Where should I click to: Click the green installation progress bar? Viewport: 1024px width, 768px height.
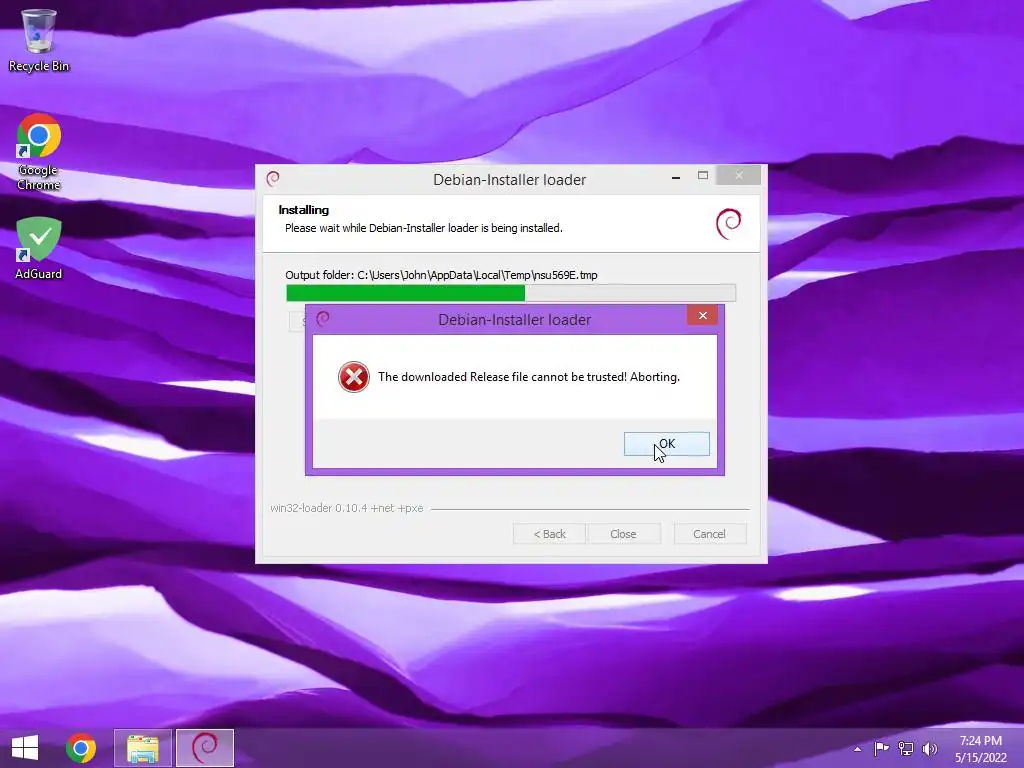coord(511,293)
